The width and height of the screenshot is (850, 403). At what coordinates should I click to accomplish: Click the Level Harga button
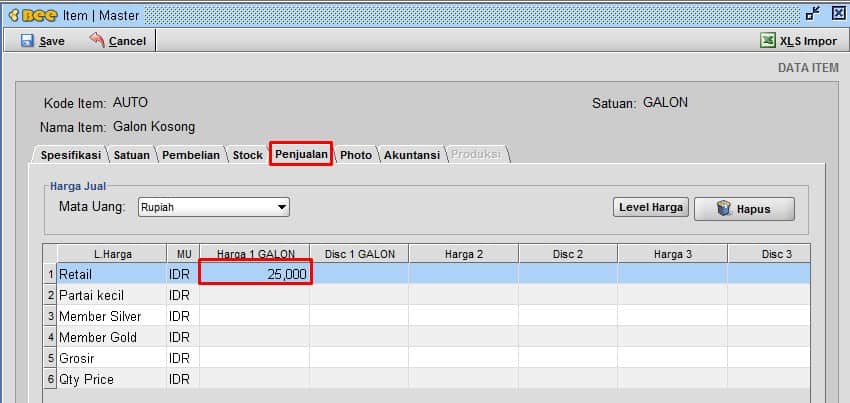(x=651, y=208)
